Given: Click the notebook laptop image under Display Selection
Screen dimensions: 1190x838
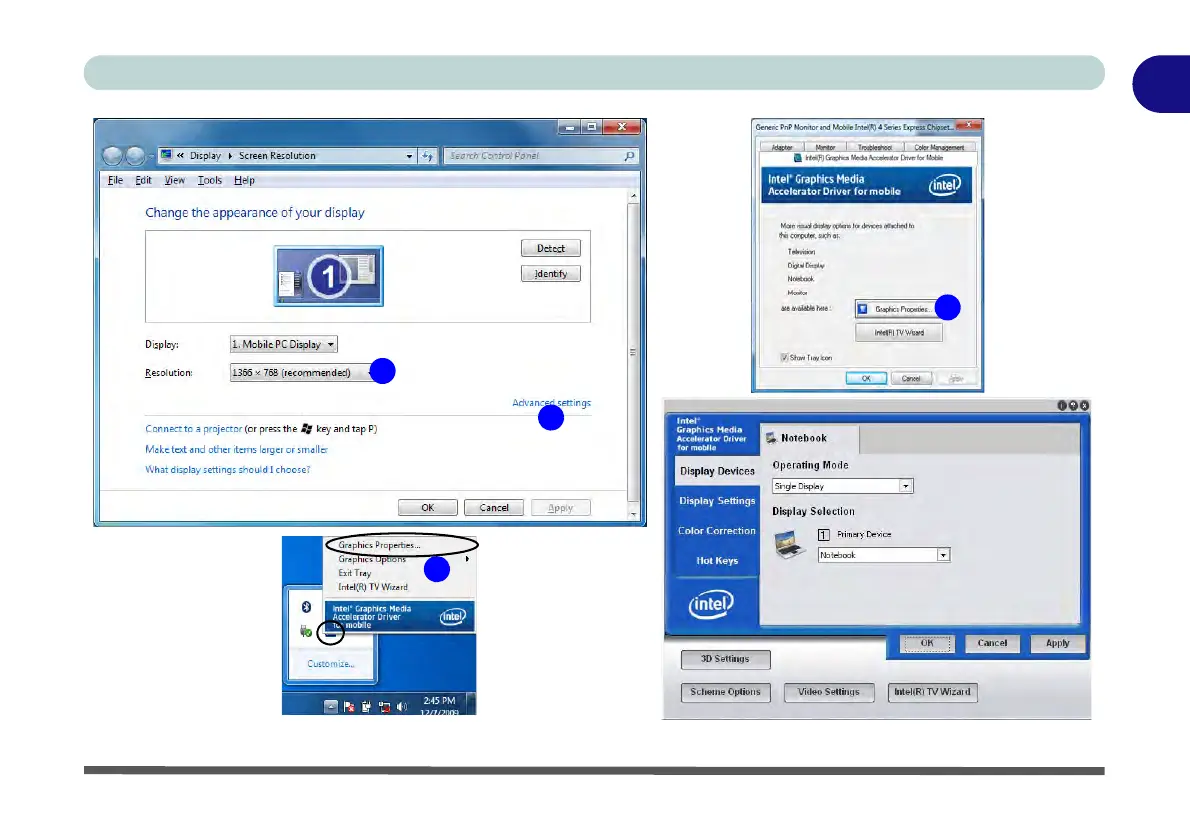Looking at the screenshot, I should point(789,543).
